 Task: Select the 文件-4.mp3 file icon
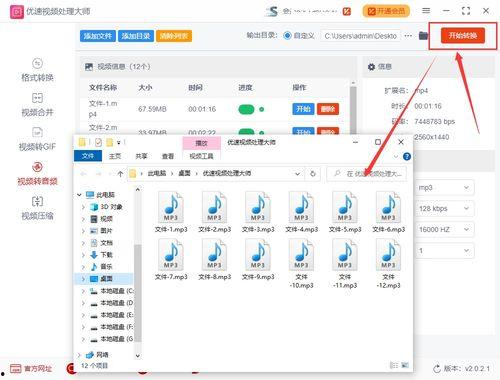301,208
